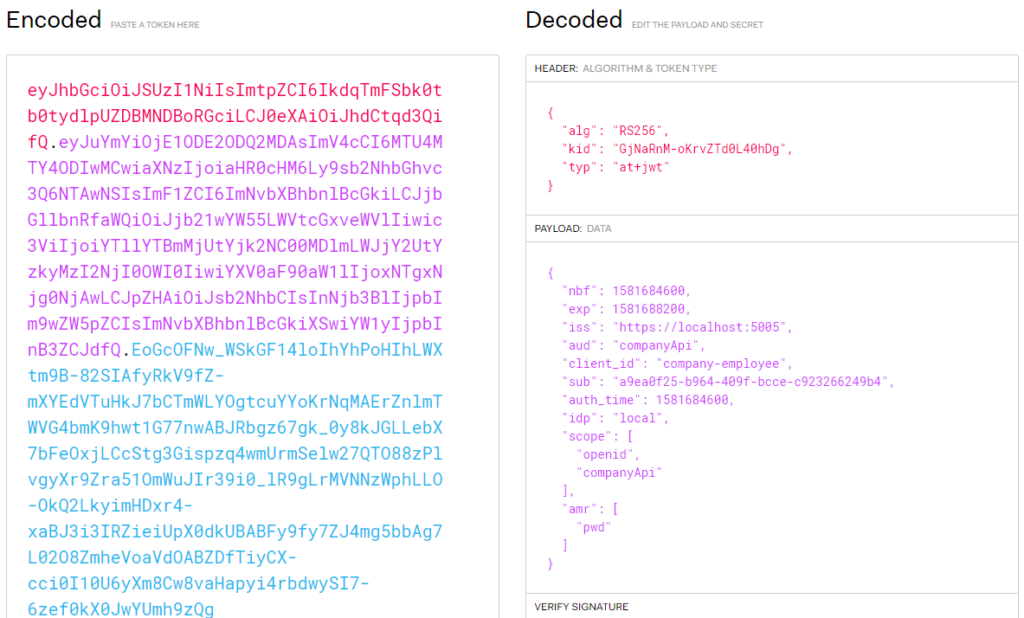Click the "pwd" entry in amr array
This screenshot has width=1024, height=618.
coord(594,526)
